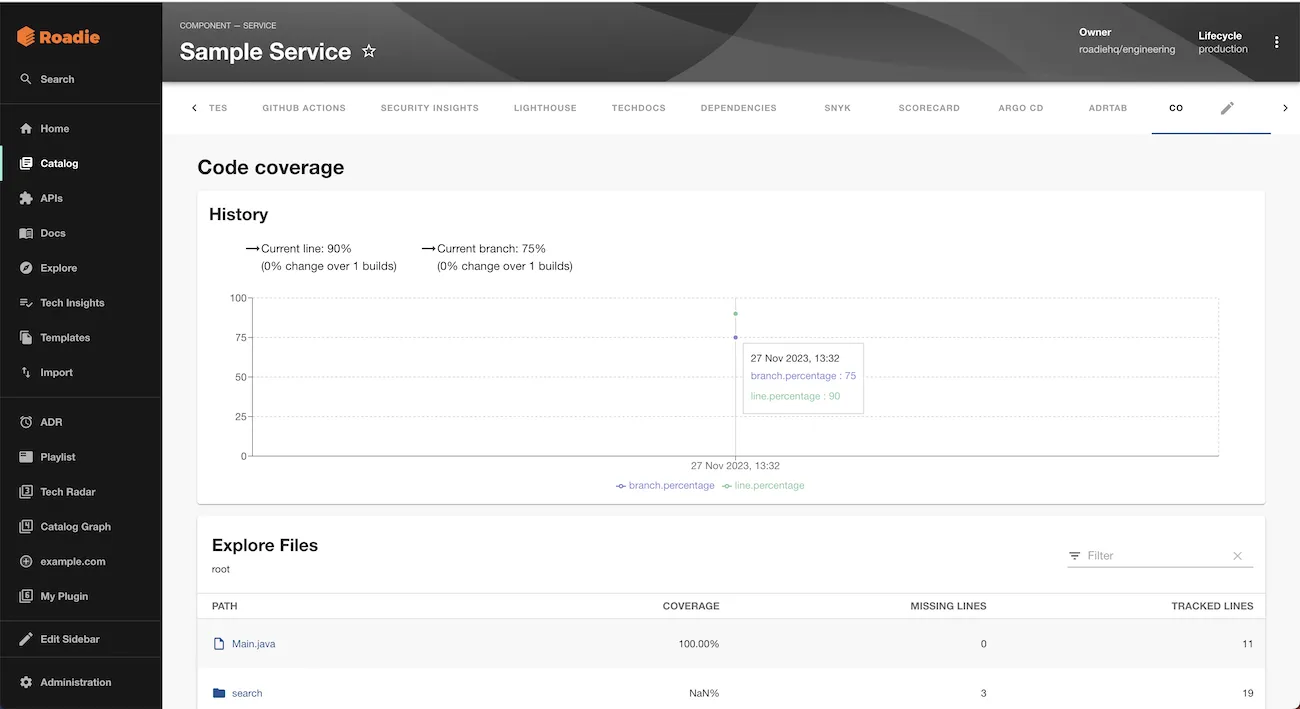The image size is (1300, 709).
Task: Open the entity overflow three-dot menu
Action: (1277, 42)
